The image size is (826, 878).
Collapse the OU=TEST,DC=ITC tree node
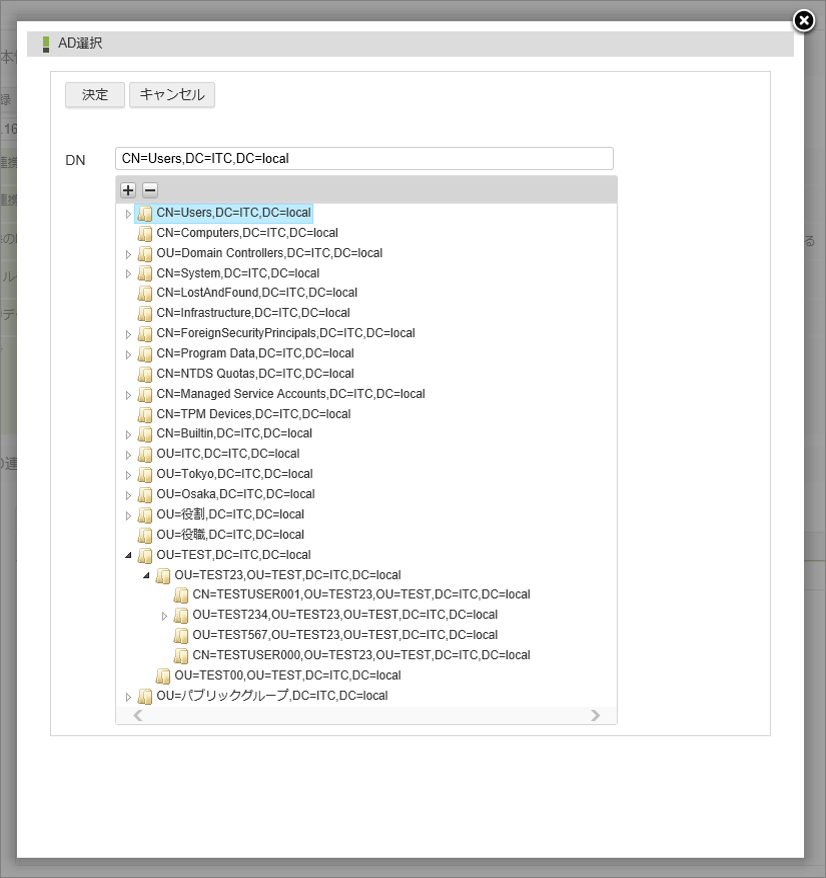pyautogui.click(x=128, y=555)
